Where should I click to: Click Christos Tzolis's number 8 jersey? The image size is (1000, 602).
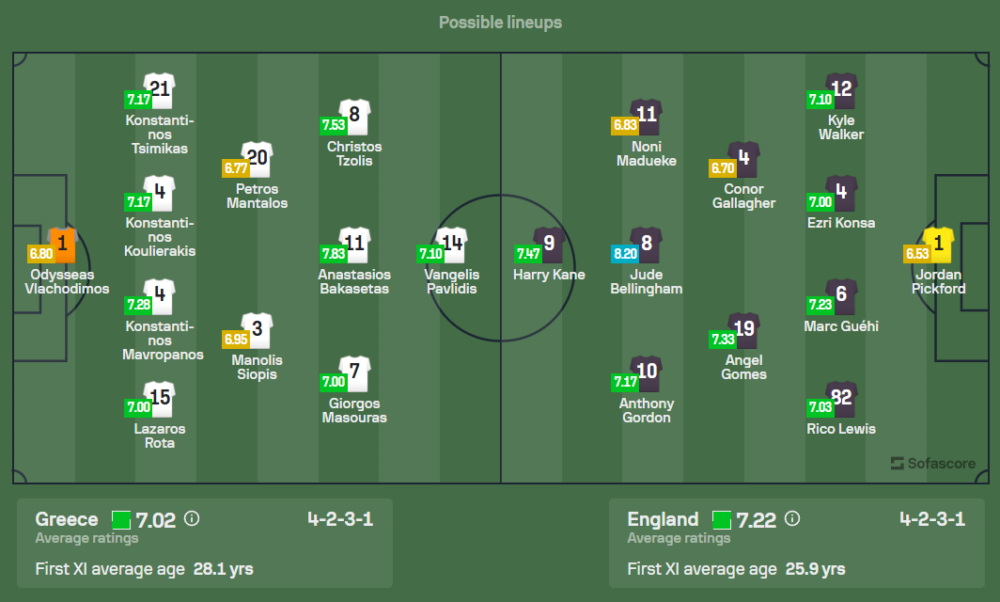click(354, 116)
